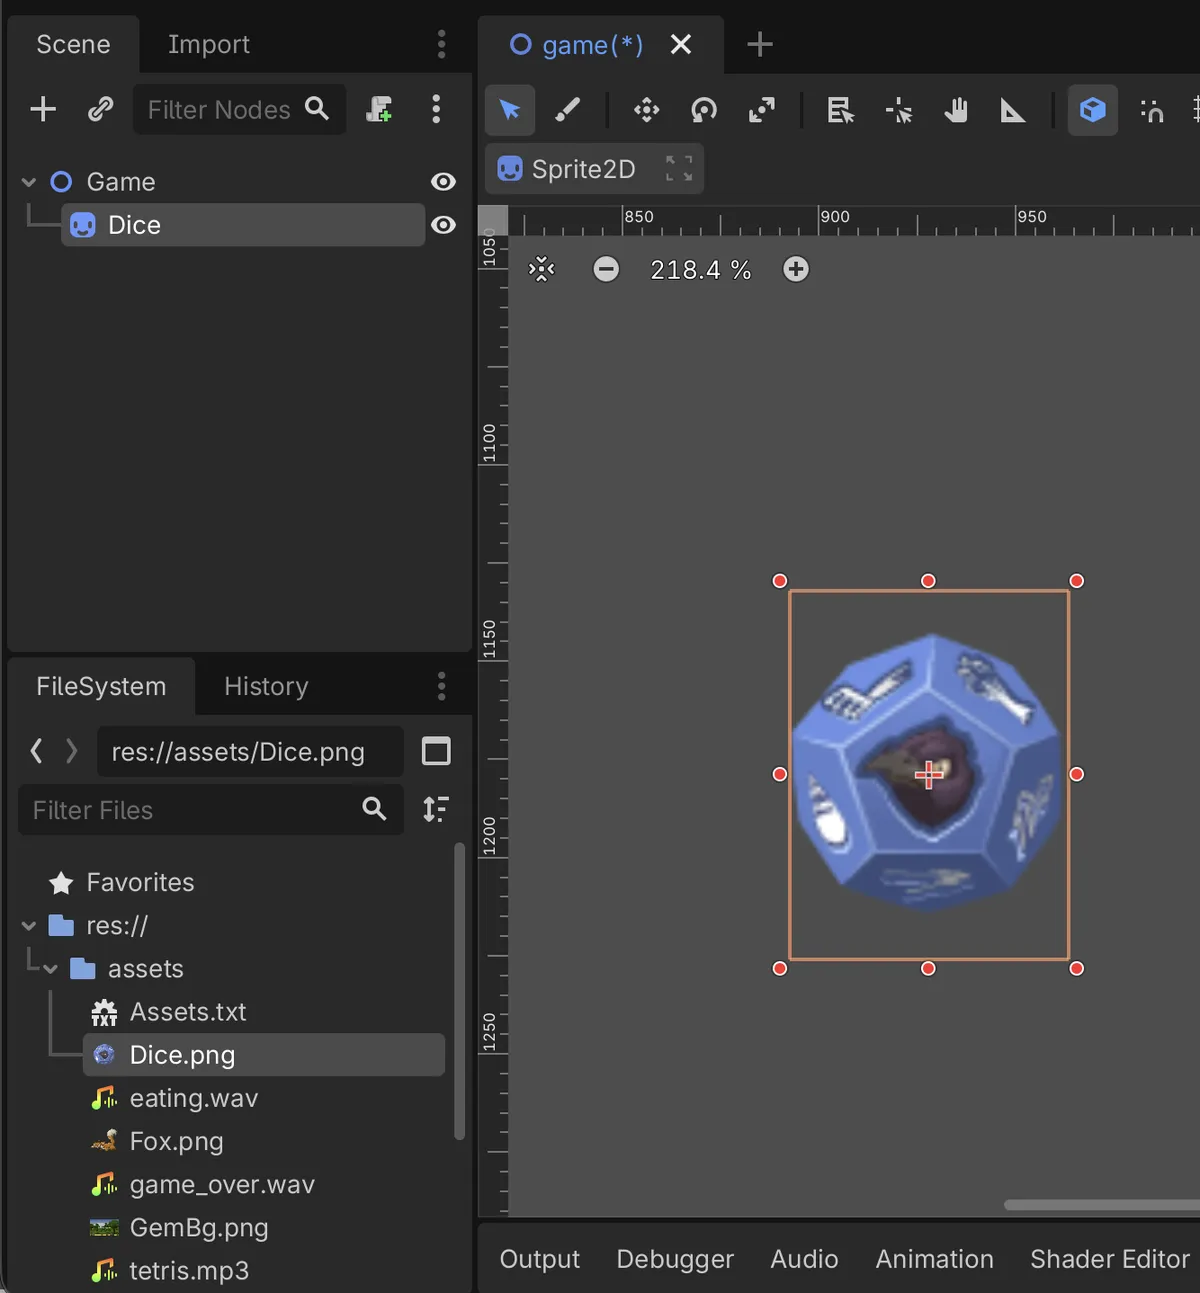Activate the Pan Mode hand tool
This screenshot has width=1200, height=1293.
tap(956, 110)
